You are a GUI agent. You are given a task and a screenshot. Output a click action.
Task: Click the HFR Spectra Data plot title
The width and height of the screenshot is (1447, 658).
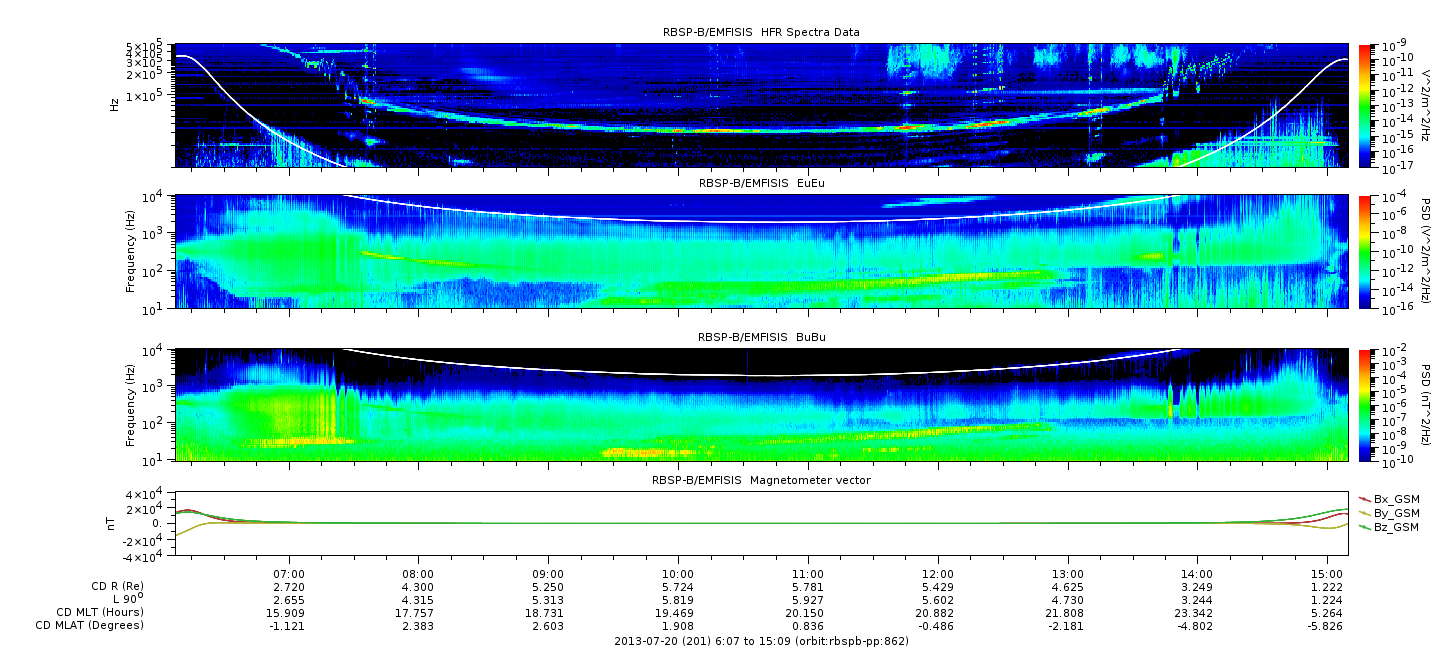click(761, 32)
